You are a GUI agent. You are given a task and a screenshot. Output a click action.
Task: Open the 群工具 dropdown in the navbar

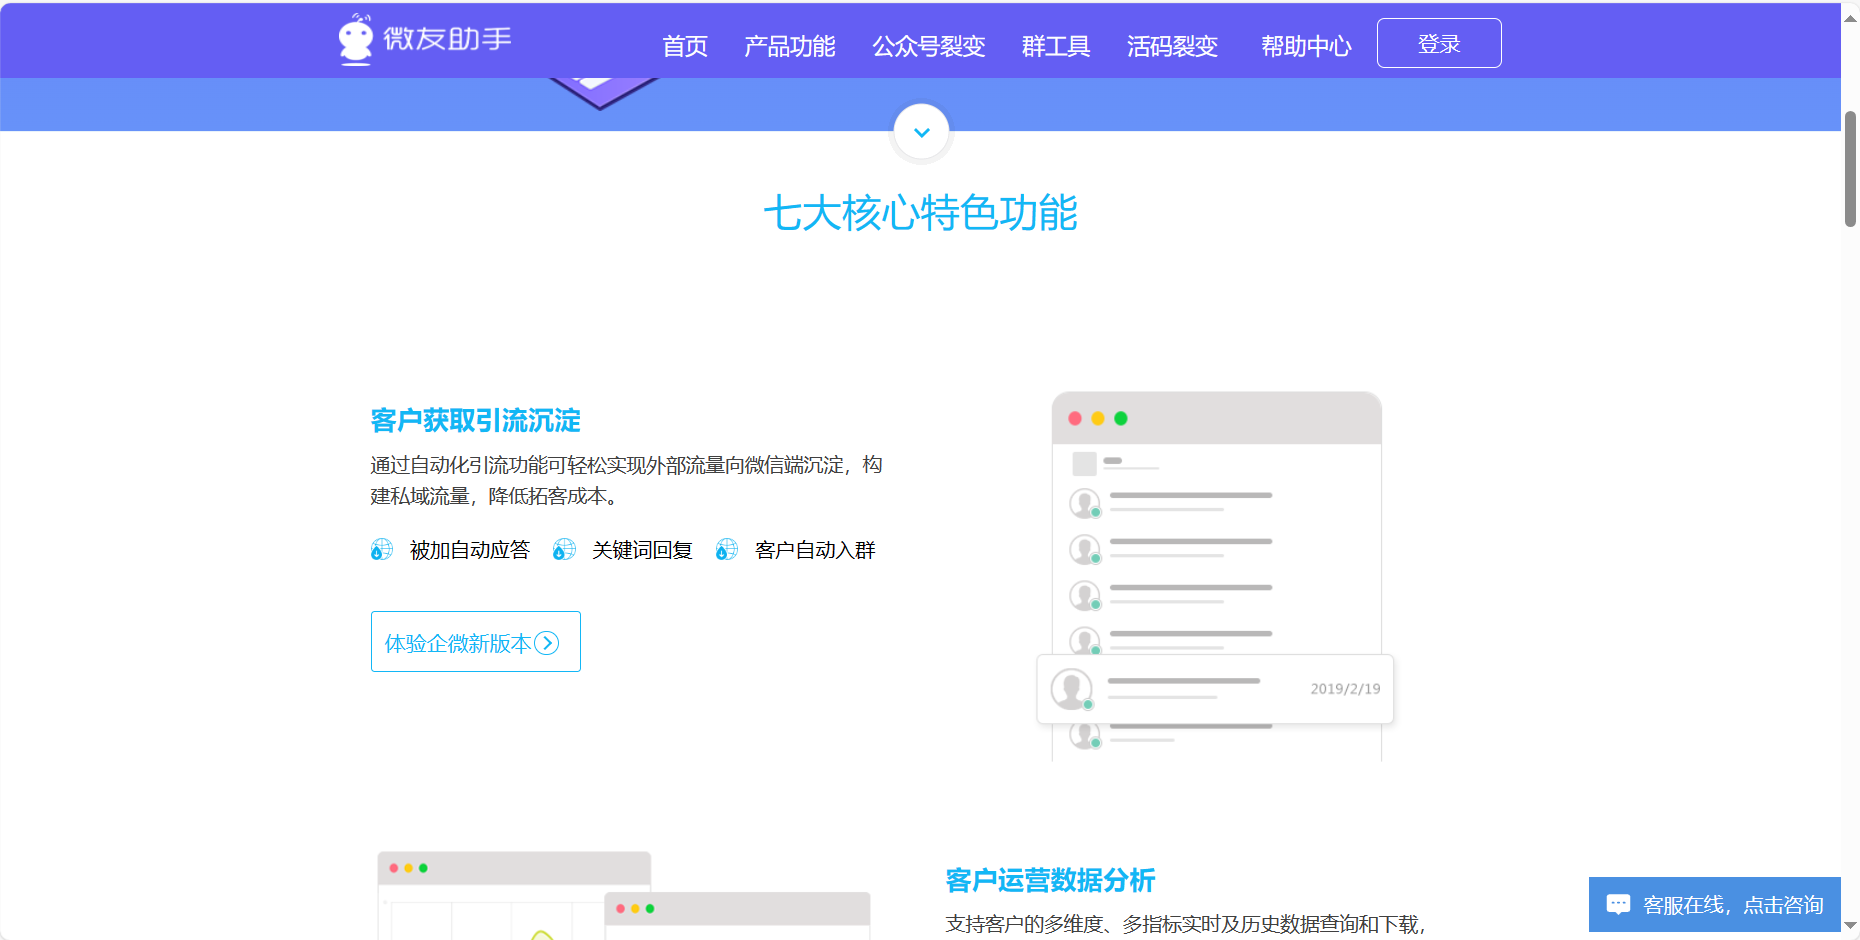tap(1055, 46)
